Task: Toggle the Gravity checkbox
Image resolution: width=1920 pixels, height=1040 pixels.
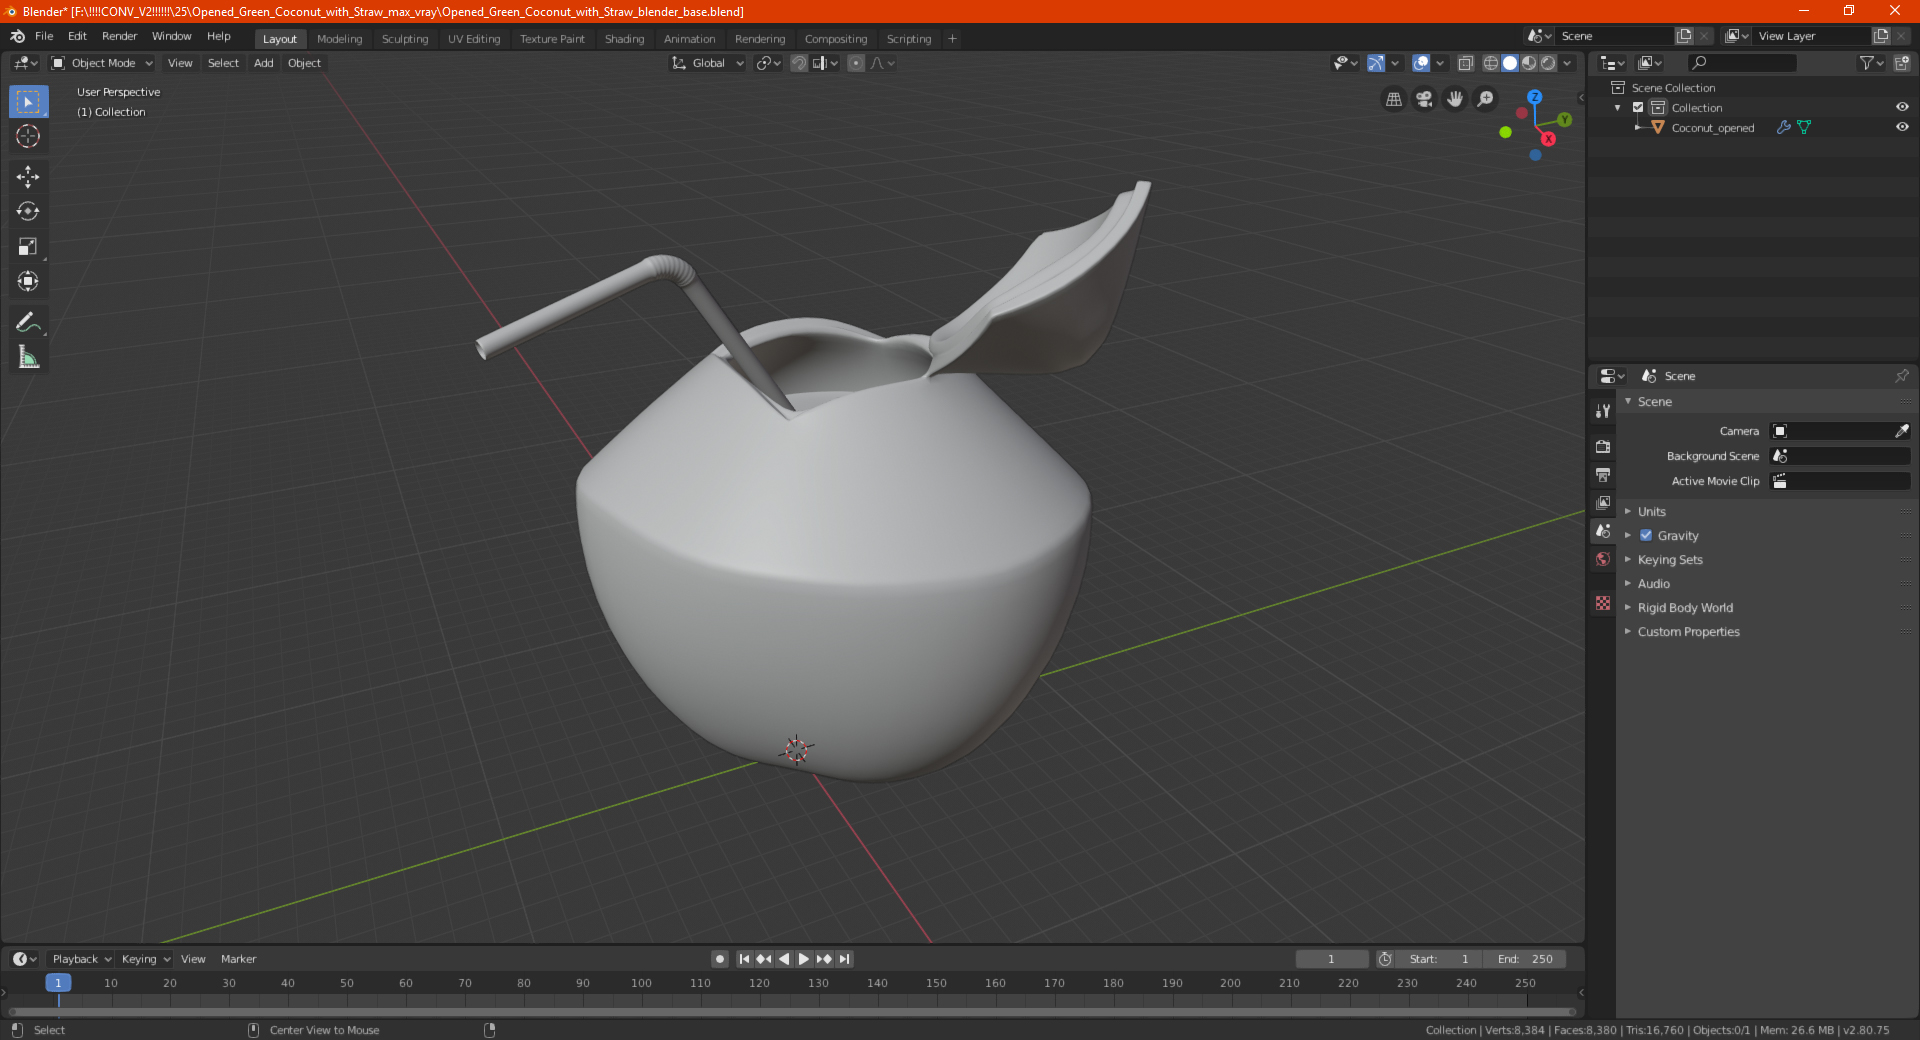Action: click(1646, 536)
